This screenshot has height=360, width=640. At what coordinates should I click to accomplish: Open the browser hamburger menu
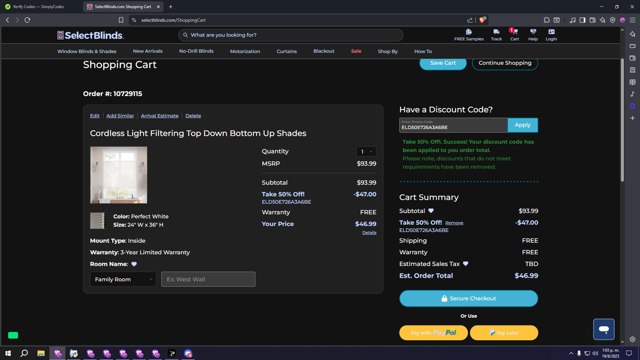click(x=633, y=20)
